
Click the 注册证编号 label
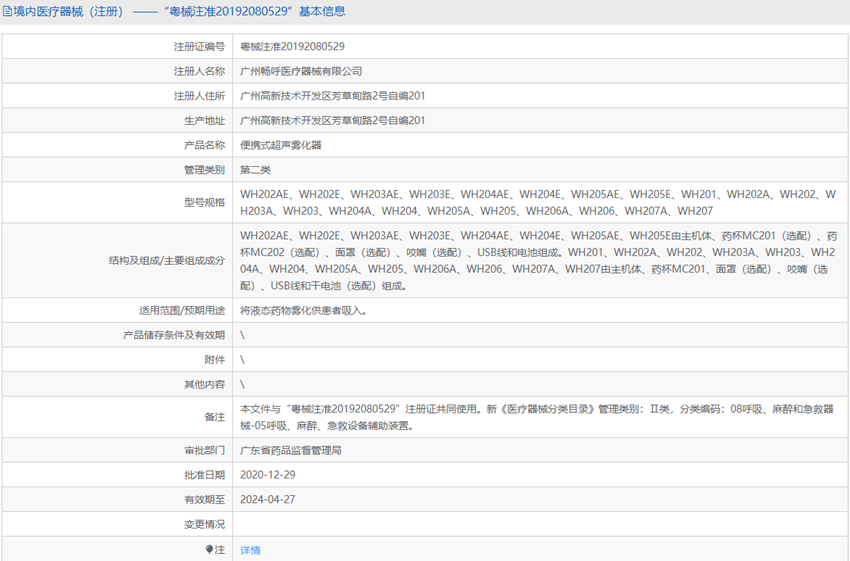coord(199,47)
